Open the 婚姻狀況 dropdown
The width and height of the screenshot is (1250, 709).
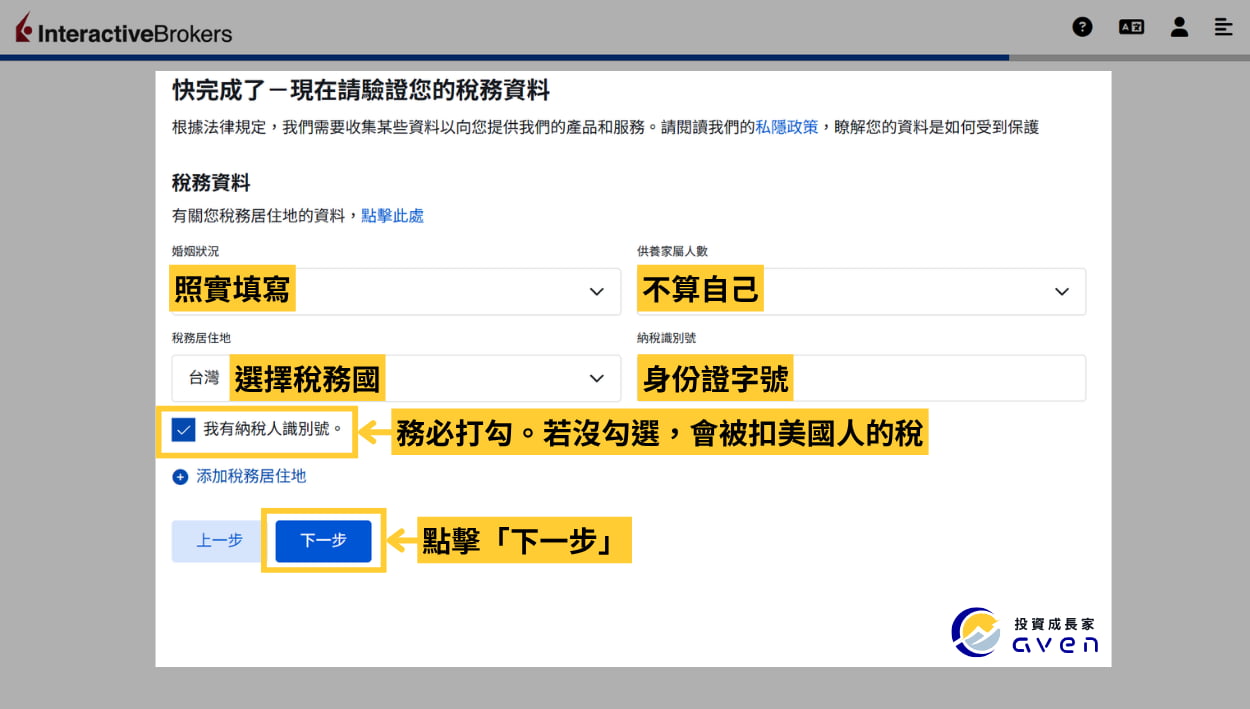(396, 291)
